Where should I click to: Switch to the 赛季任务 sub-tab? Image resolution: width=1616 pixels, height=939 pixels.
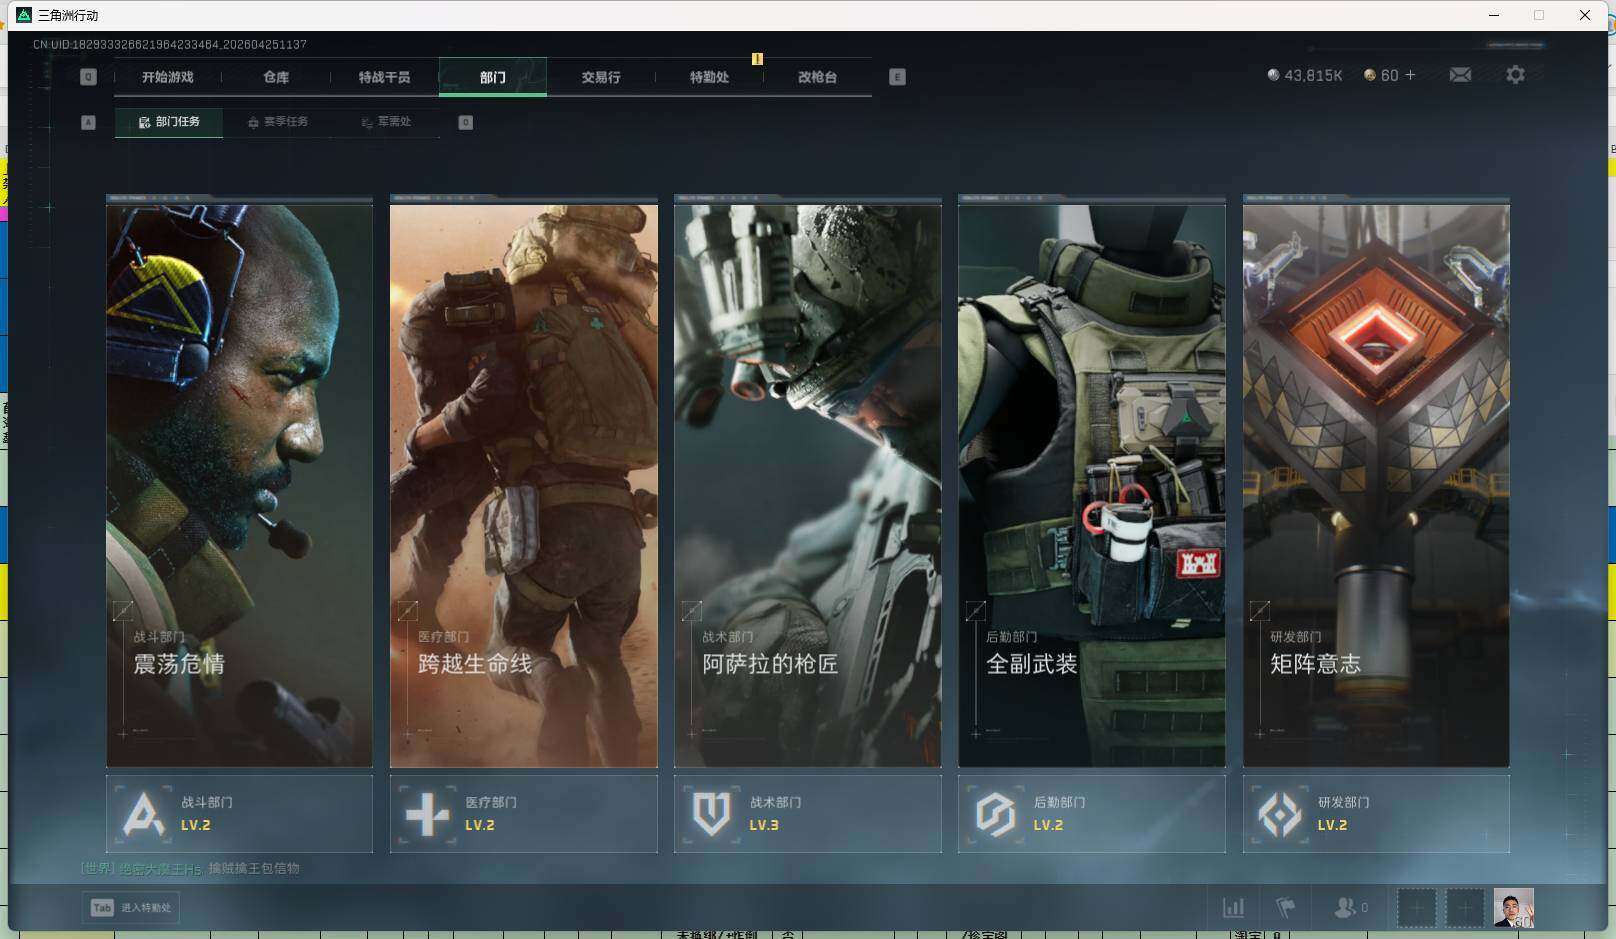[278, 122]
